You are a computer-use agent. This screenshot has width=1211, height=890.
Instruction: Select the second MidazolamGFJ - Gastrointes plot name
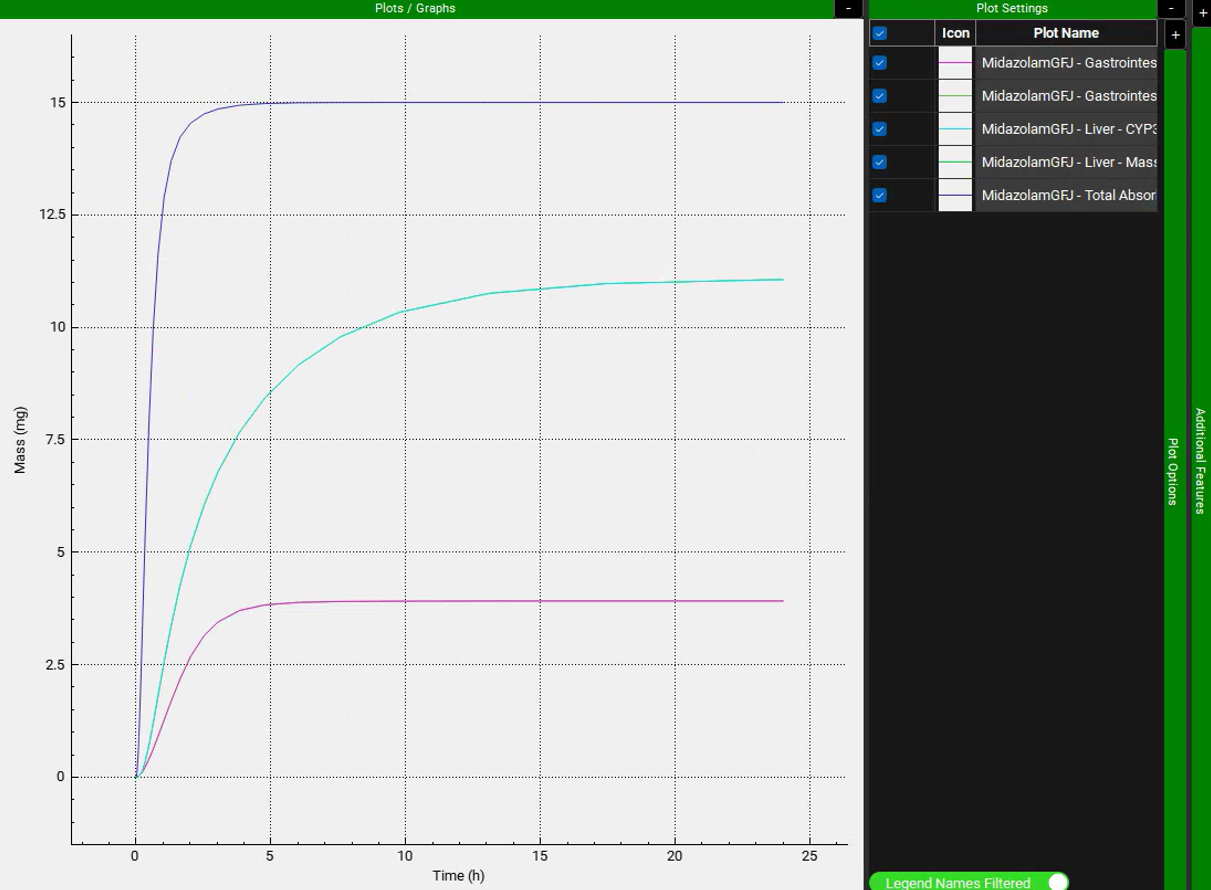coord(1068,96)
